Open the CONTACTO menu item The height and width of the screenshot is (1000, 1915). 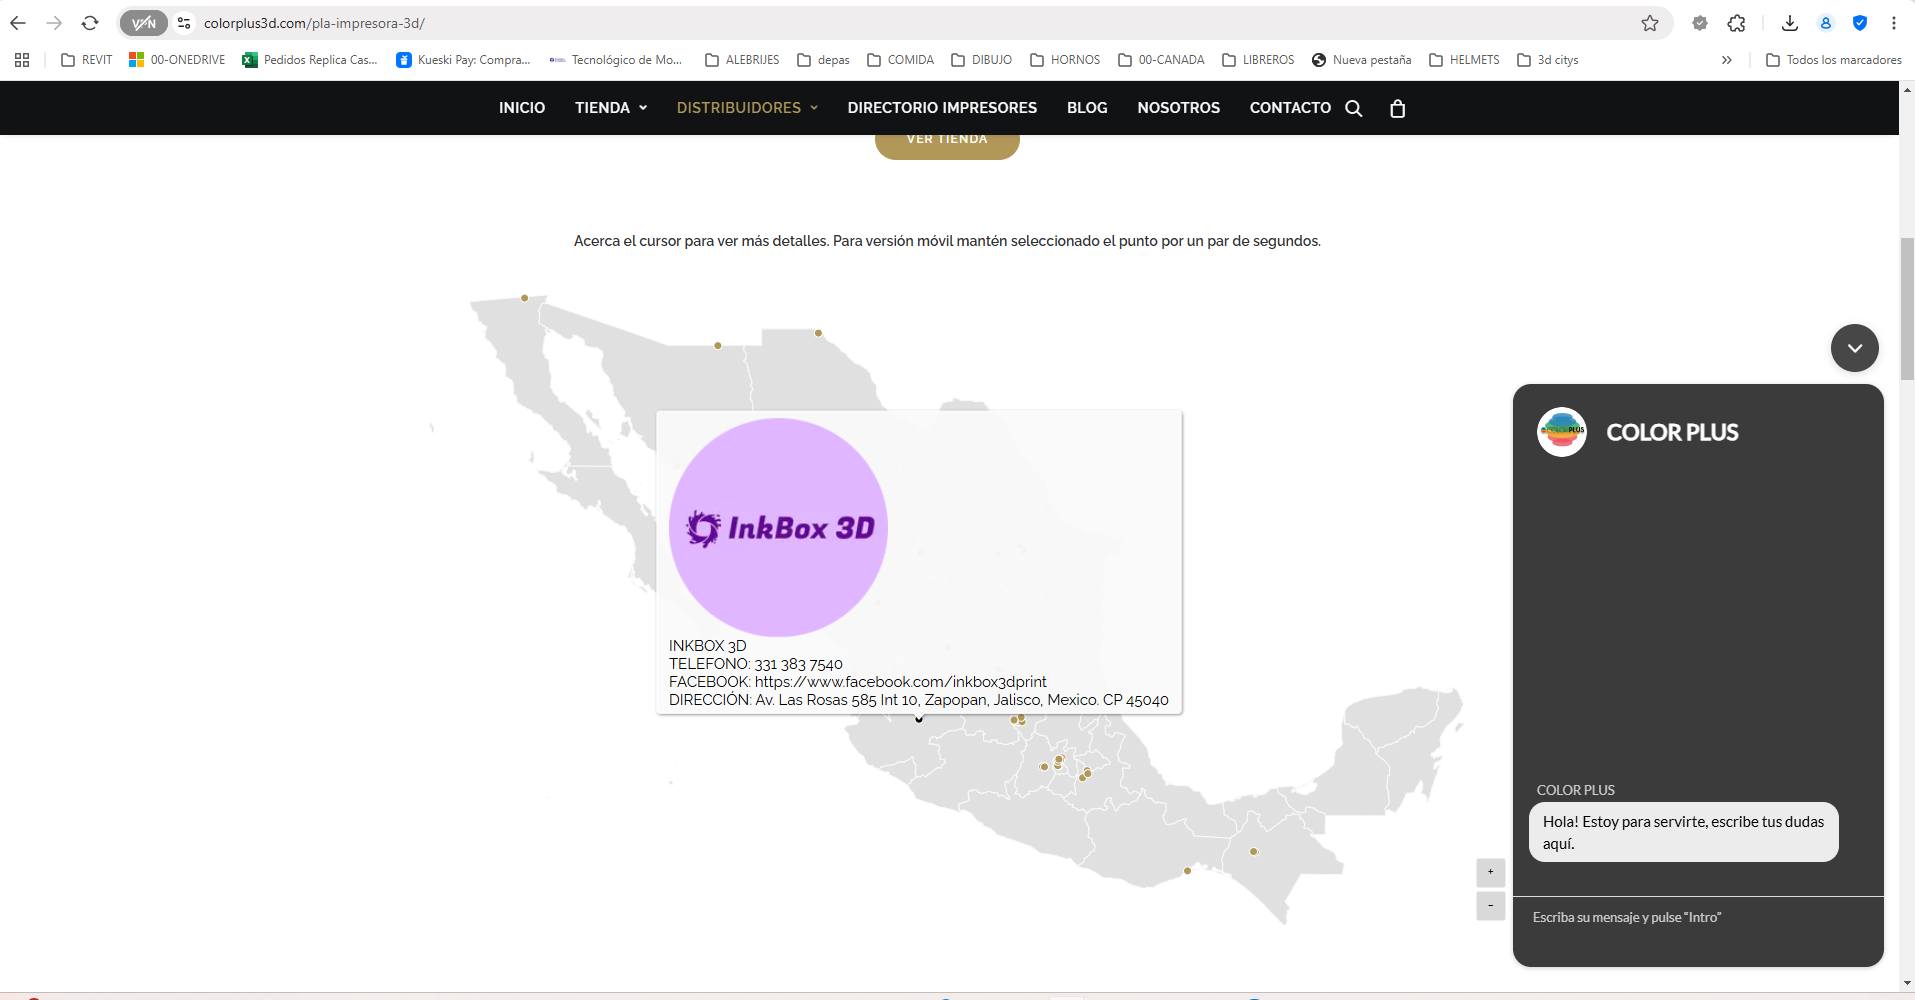[x=1290, y=108]
